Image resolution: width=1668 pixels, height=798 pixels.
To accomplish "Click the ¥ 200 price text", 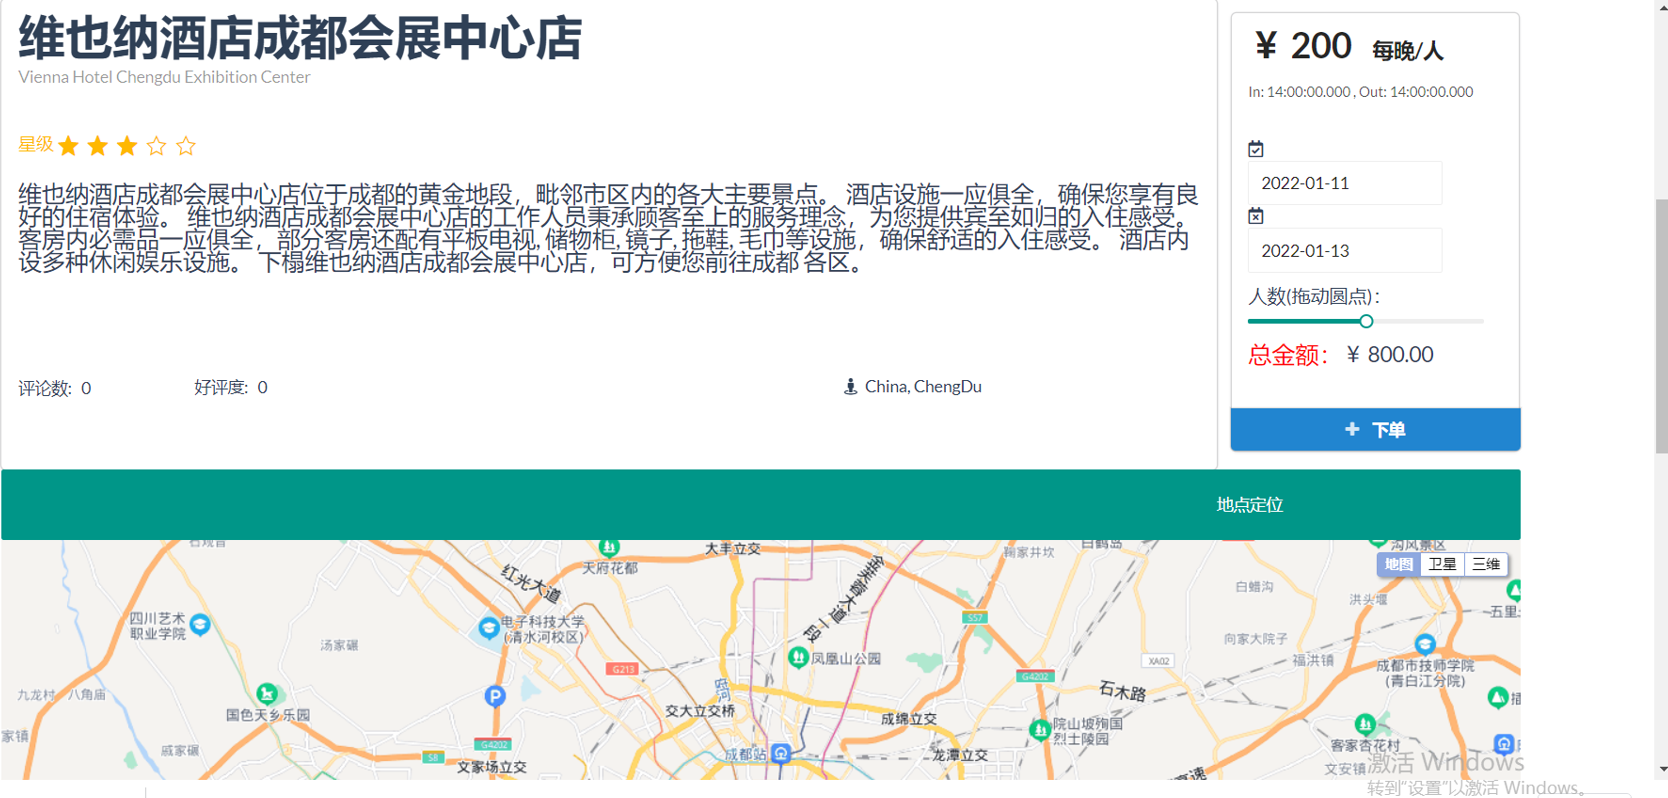I will coord(1303,46).
